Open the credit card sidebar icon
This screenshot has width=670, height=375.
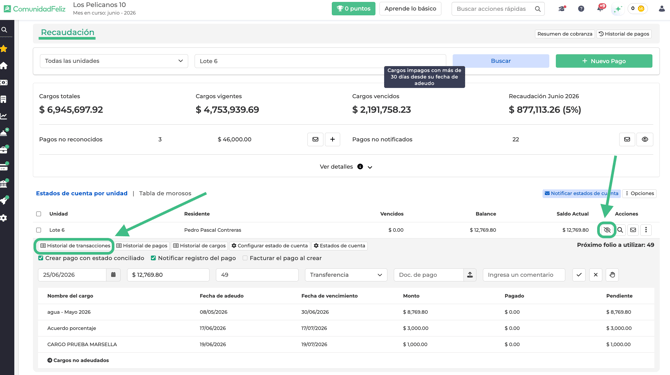4,167
